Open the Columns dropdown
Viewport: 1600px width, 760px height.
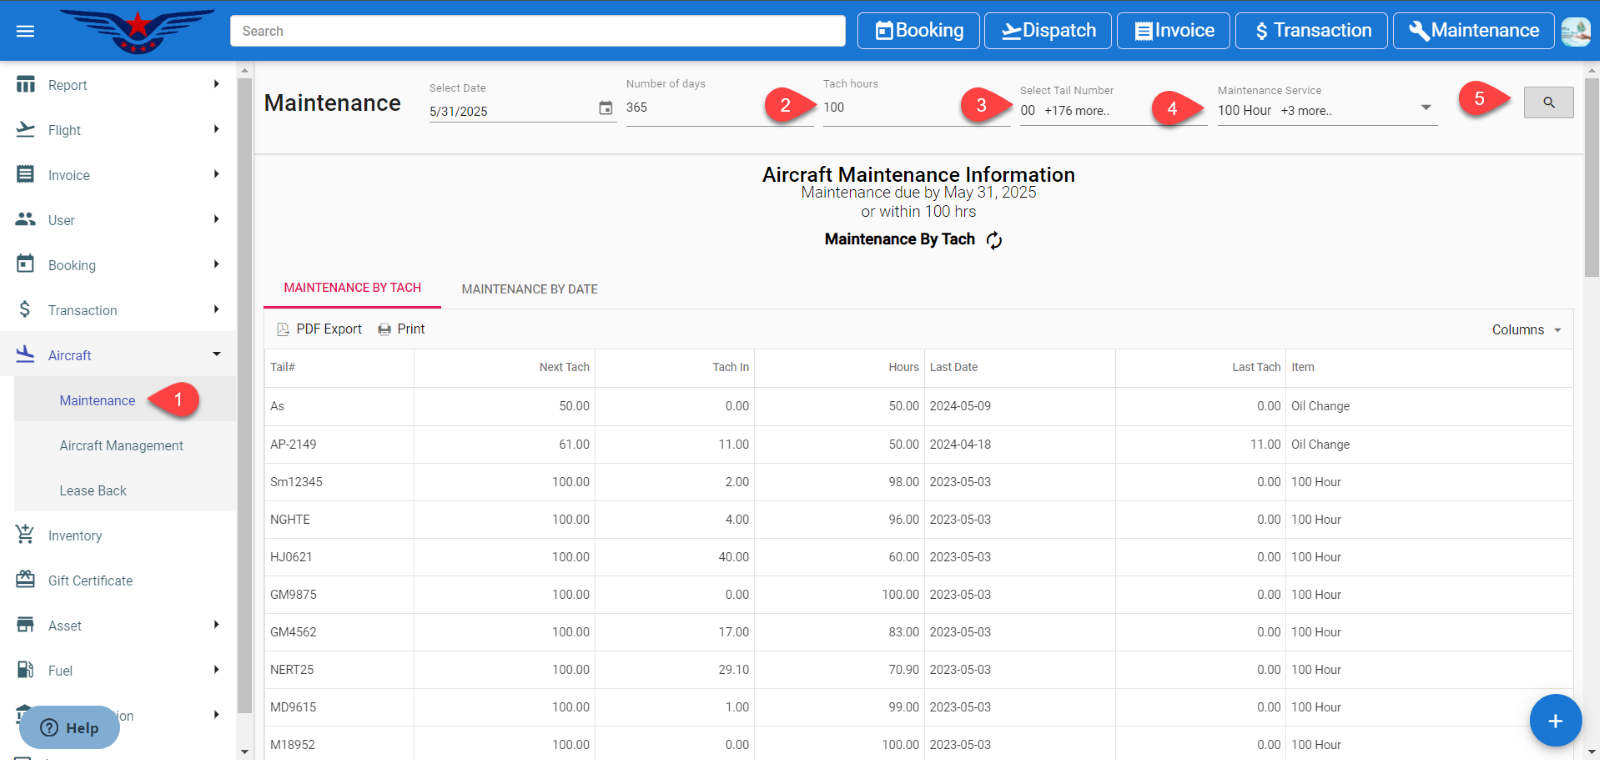1526,330
